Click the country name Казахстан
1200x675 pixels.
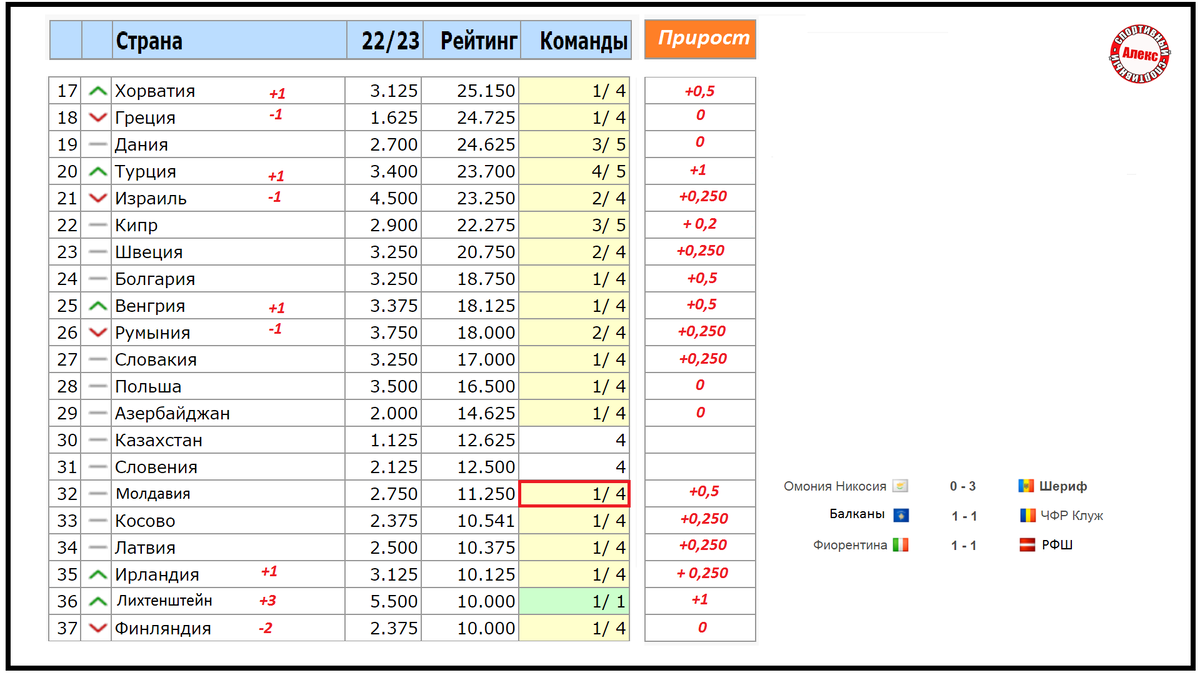[x=159, y=440]
